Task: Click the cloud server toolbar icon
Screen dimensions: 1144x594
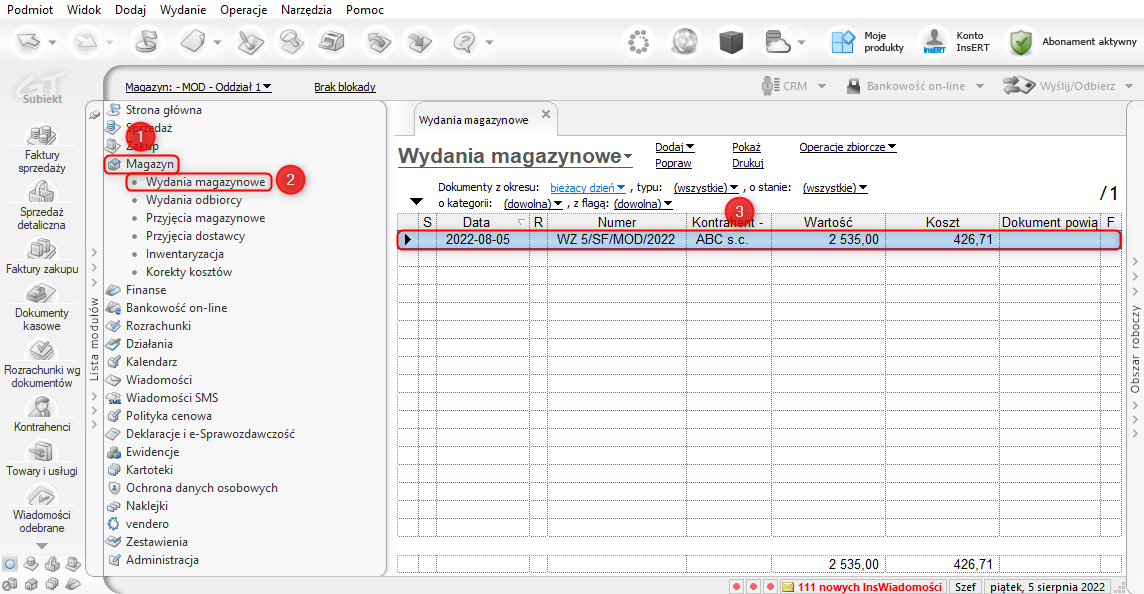Action: click(x=778, y=42)
